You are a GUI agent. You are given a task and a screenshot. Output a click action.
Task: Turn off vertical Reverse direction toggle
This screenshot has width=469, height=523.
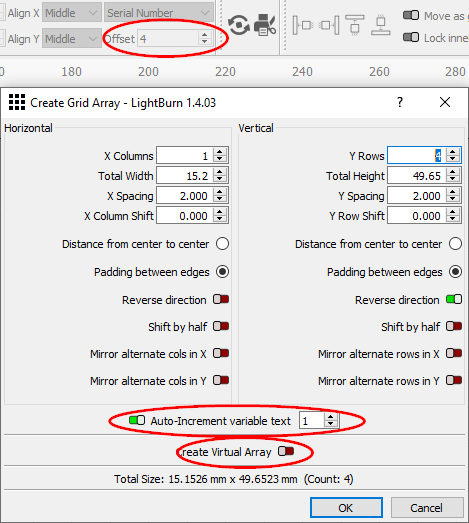(454, 299)
